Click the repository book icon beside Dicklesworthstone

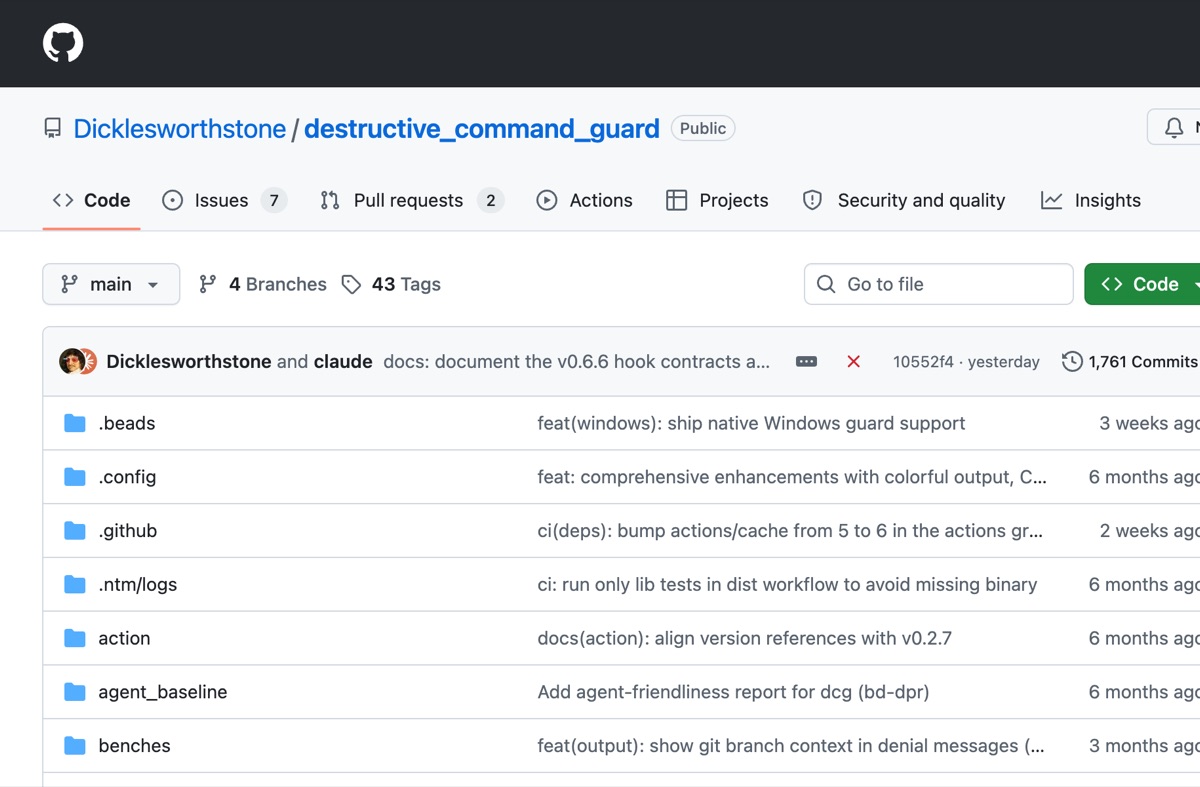(x=52, y=128)
